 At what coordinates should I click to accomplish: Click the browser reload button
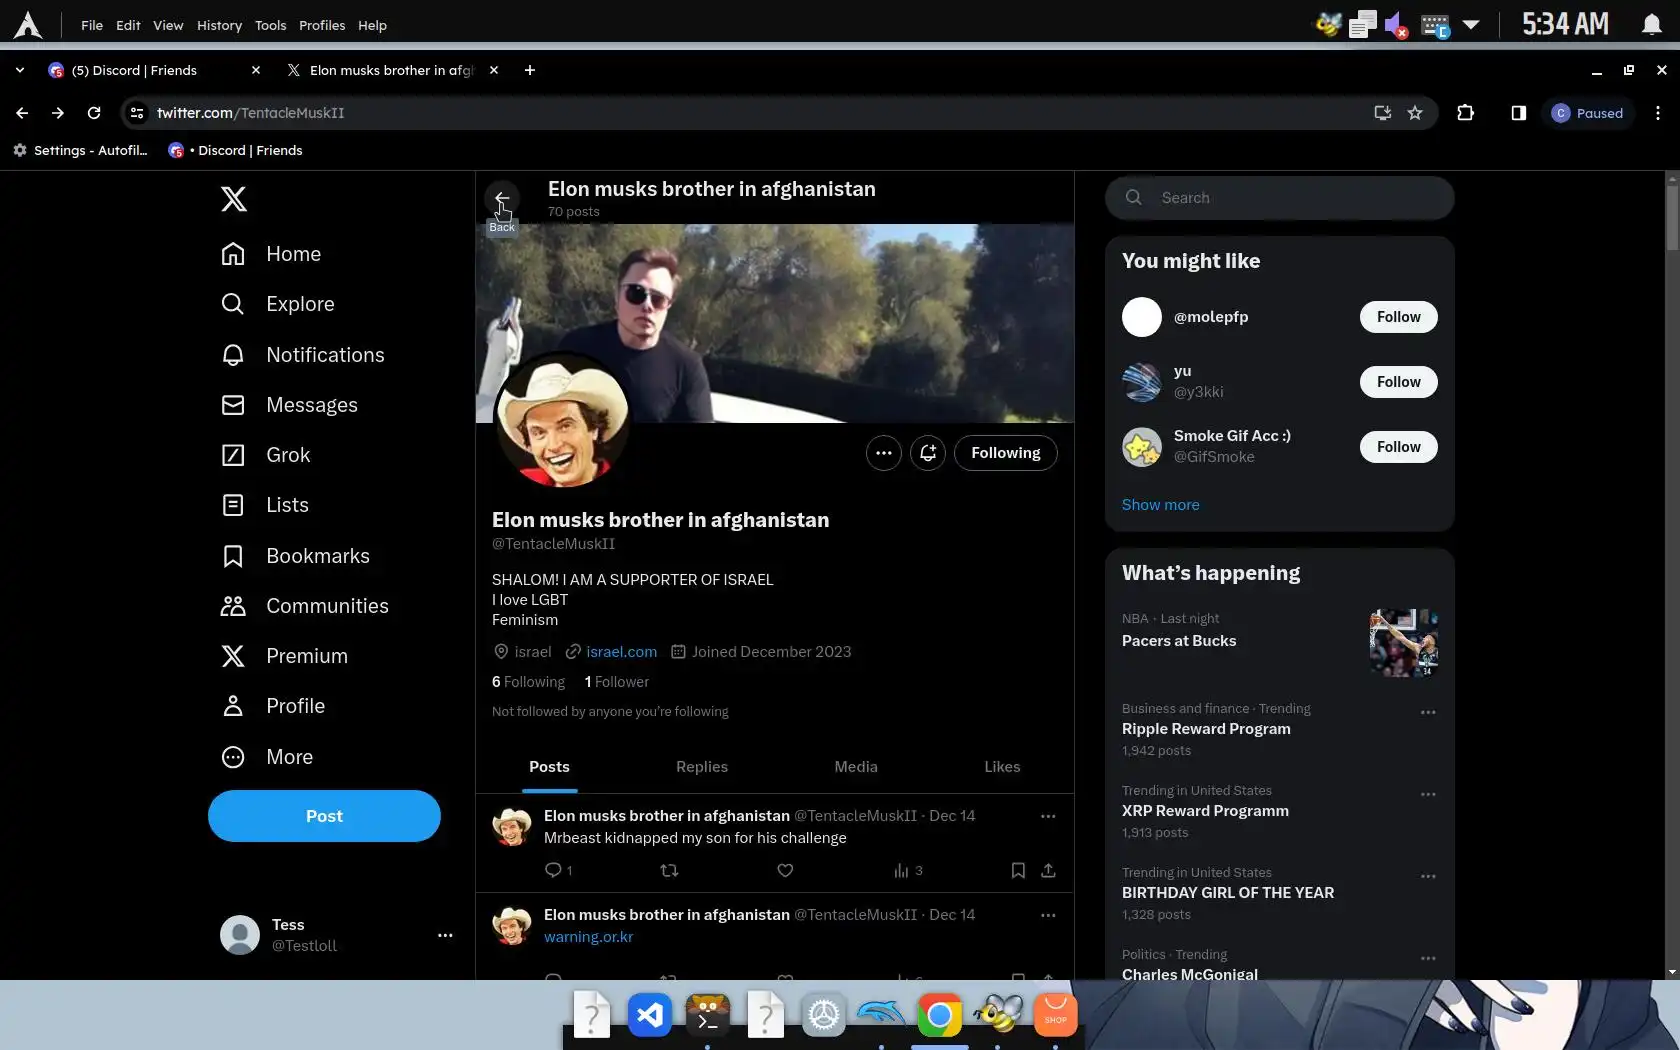click(94, 113)
